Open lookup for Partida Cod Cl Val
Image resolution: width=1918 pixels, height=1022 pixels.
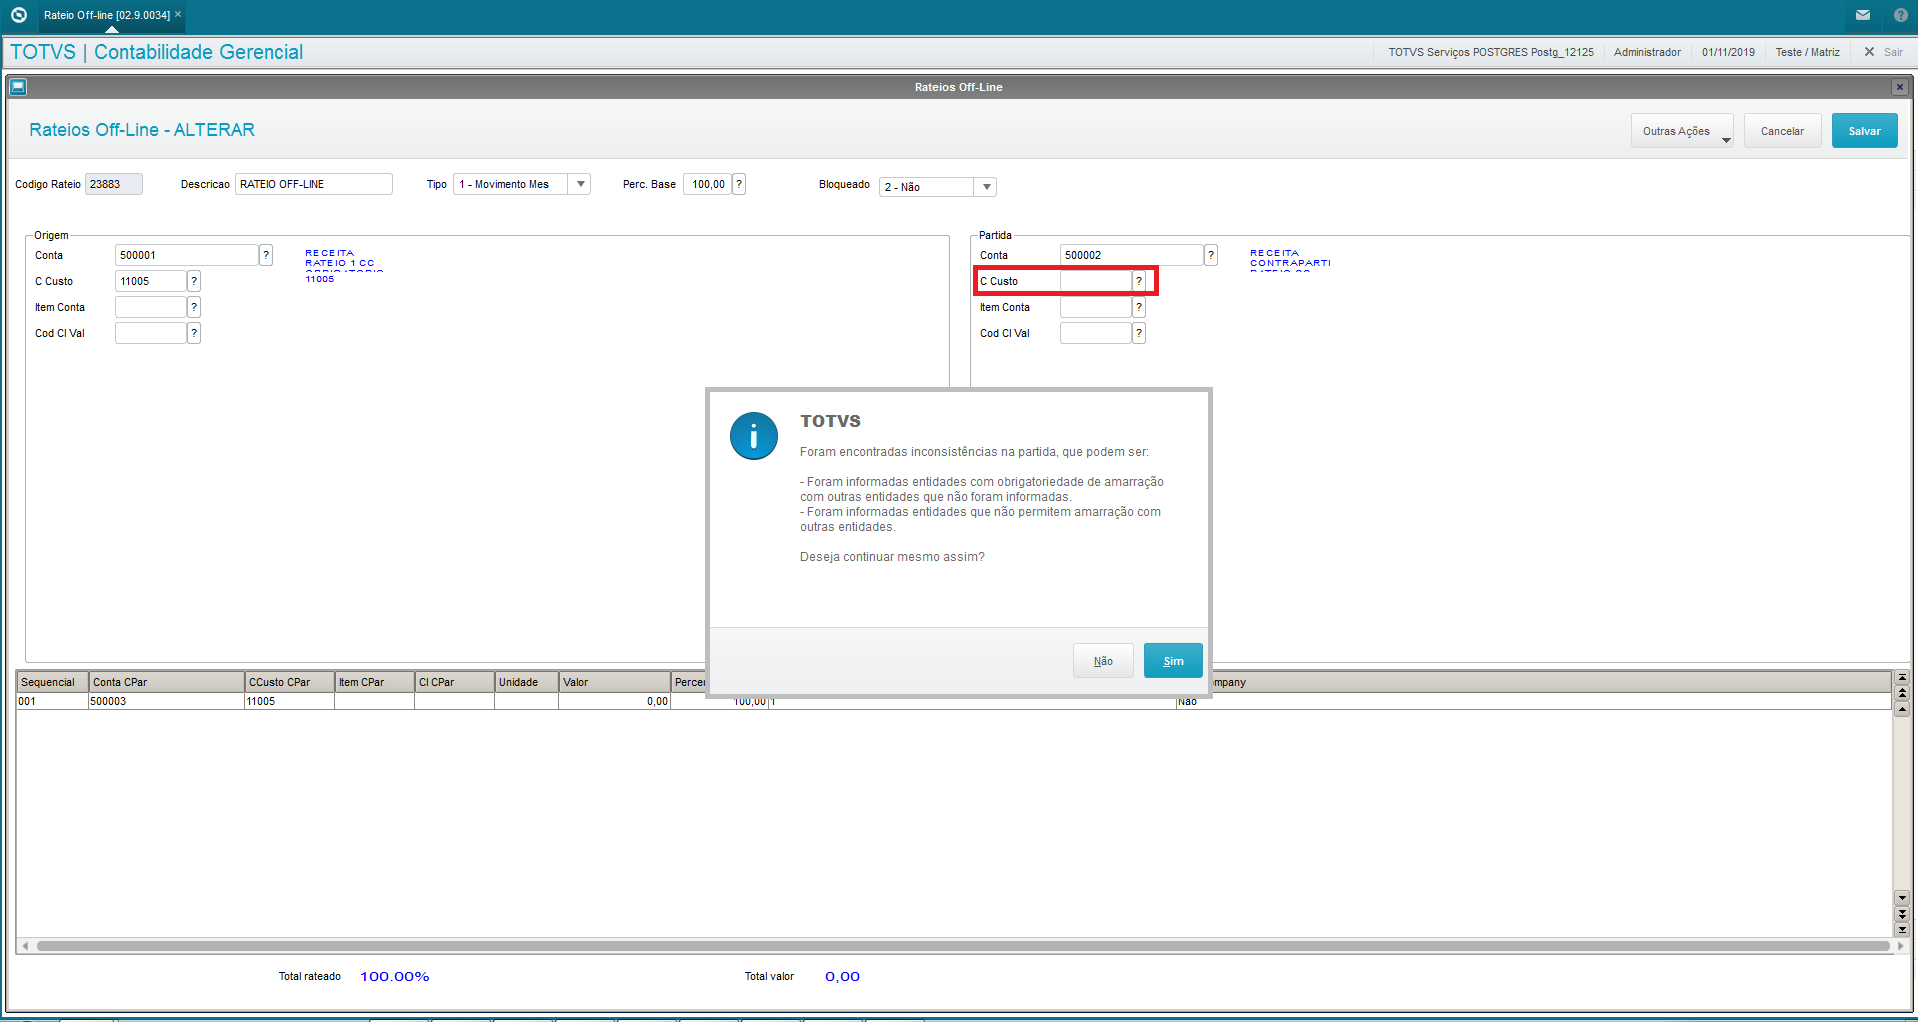(x=1139, y=333)
